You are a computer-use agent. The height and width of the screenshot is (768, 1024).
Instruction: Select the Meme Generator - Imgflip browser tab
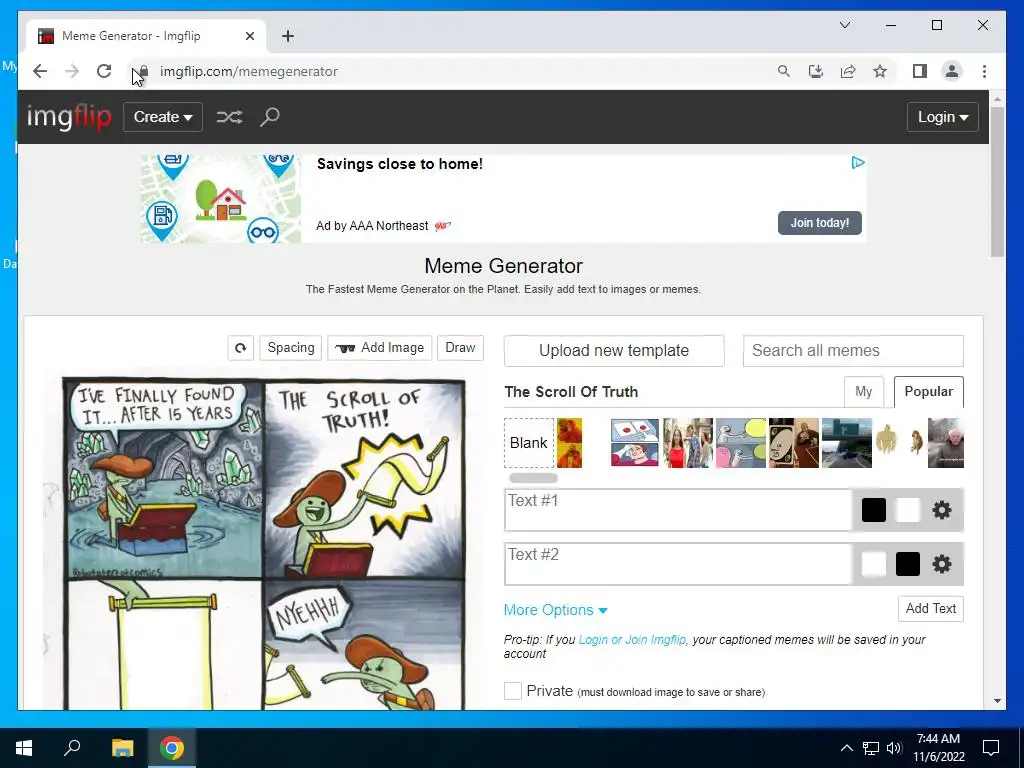(144, 36)
